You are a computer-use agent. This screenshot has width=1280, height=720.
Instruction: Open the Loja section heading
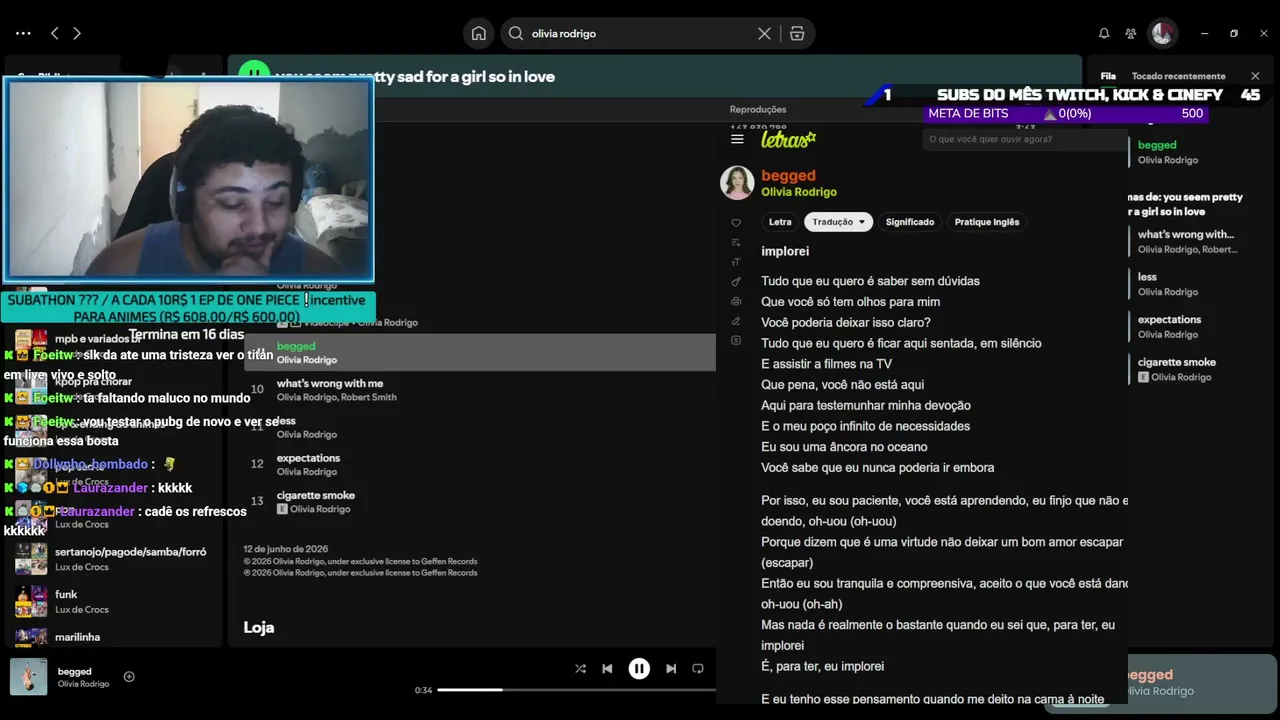click(x=259, y=627)
